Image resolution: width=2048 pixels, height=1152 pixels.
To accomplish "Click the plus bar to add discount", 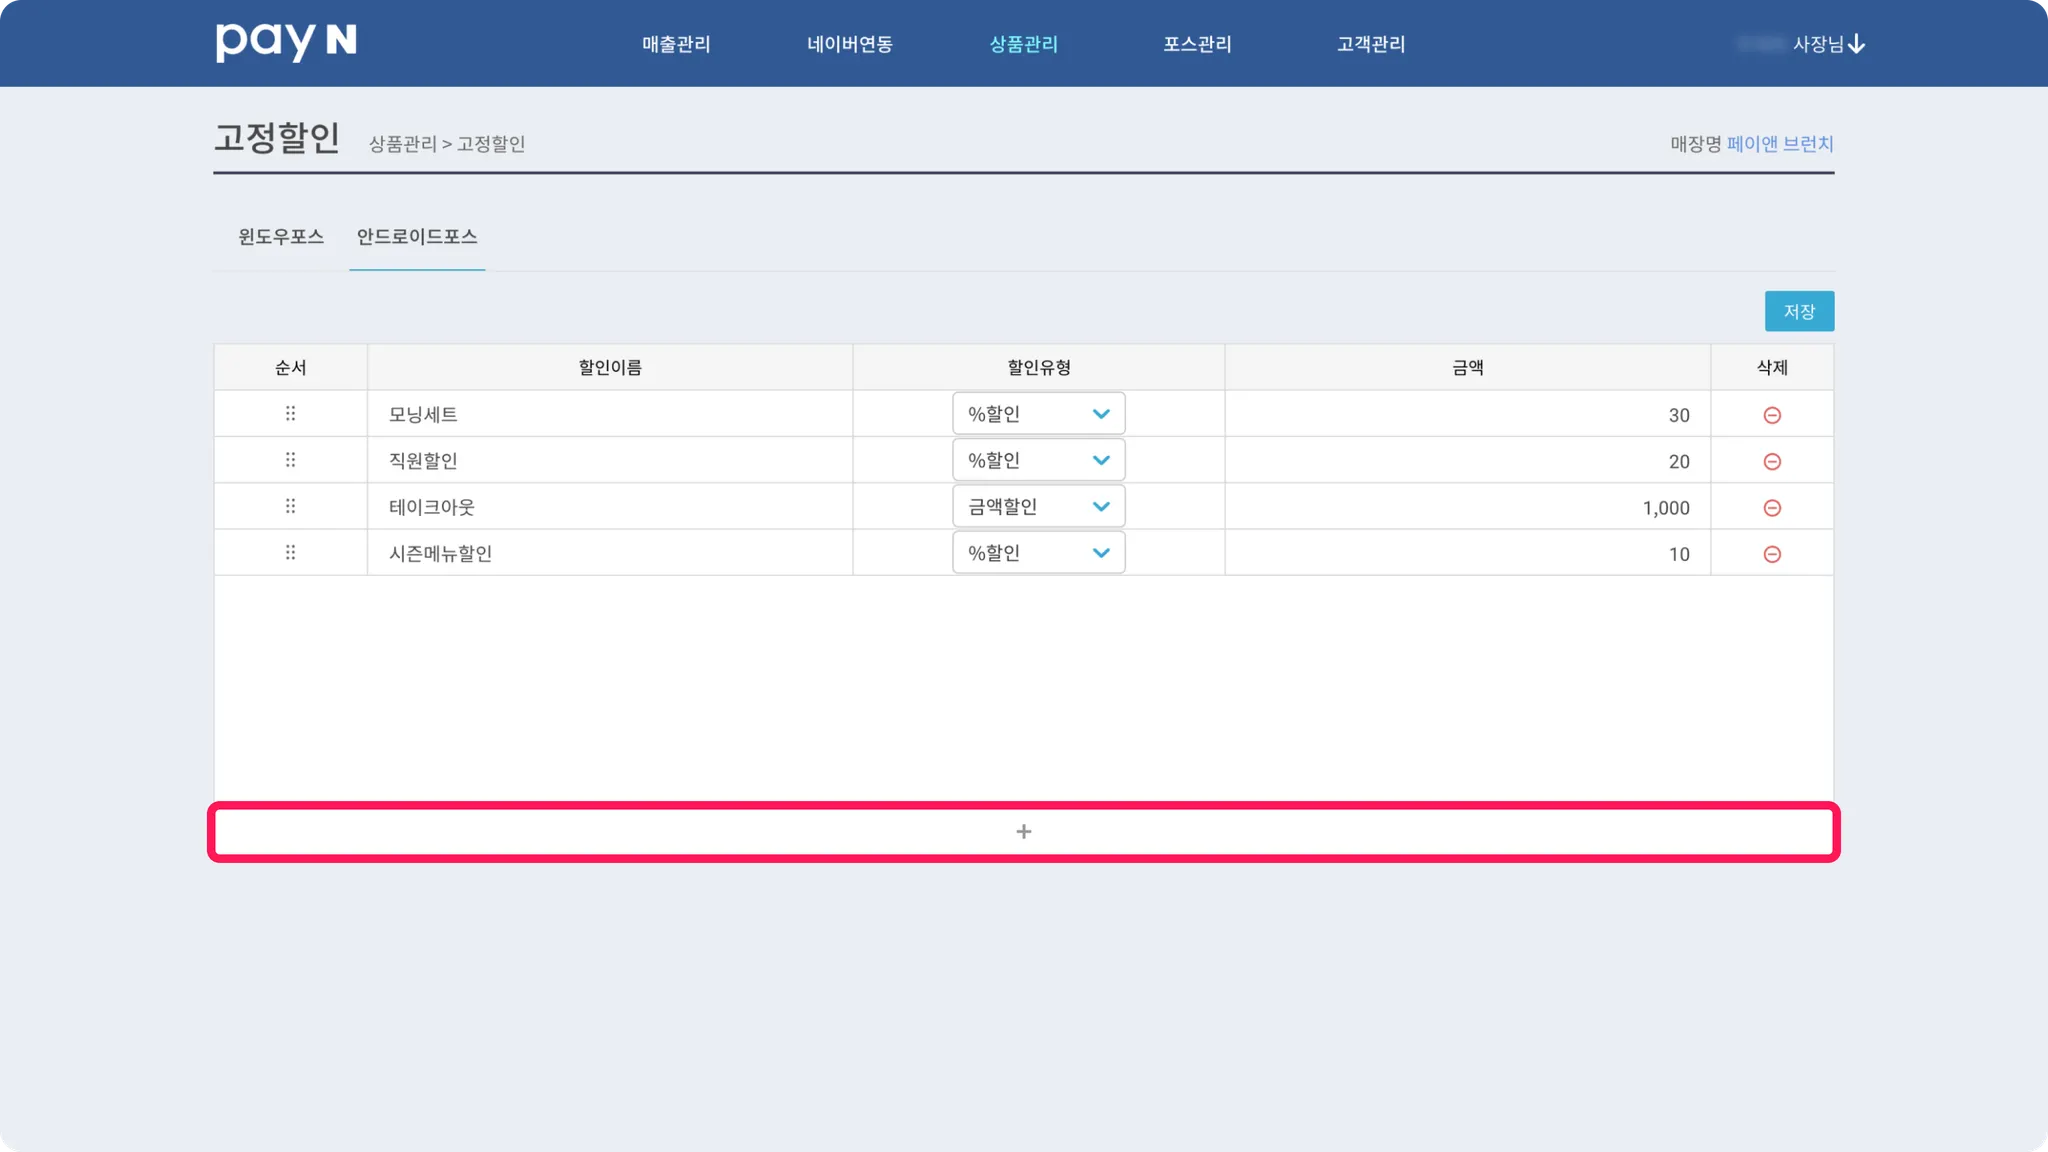I will [1023, 832].
